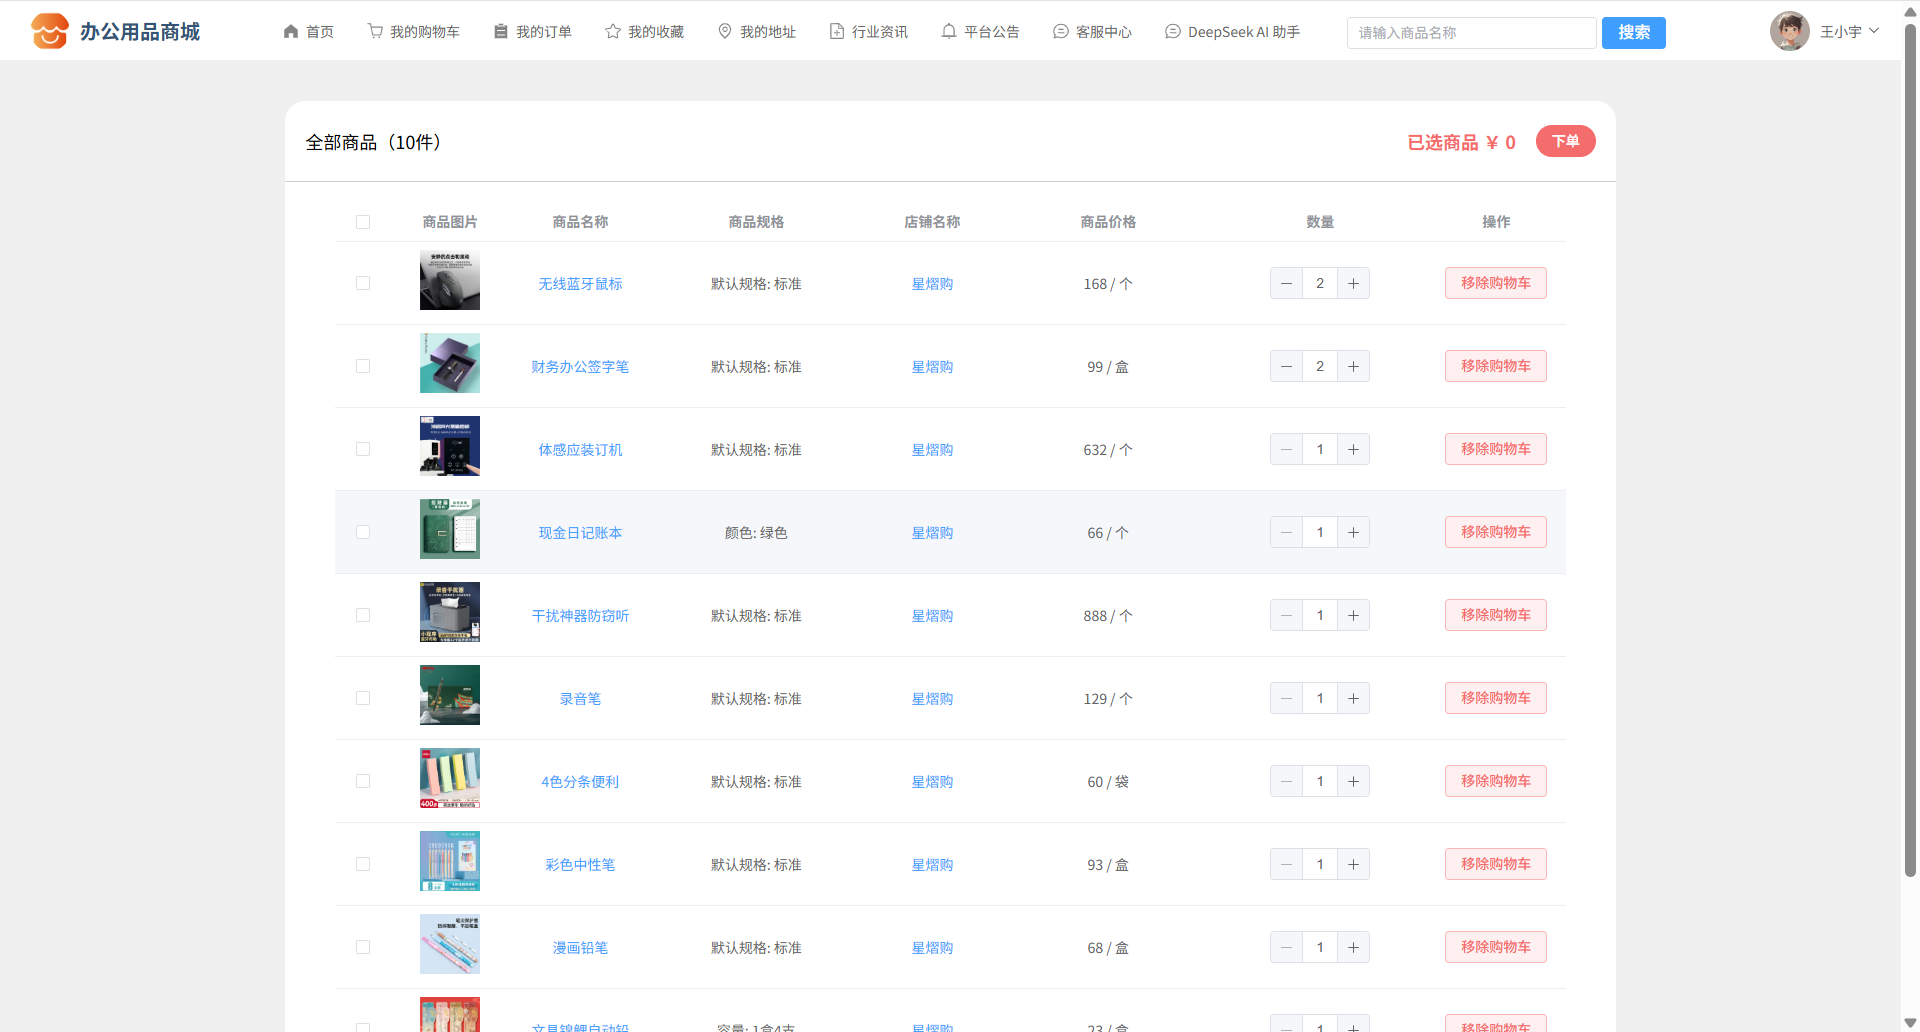Viewport: 1920px width, 1032px height.
Task: Click the star icon for My Favorites
Action: tap(613, 31)
